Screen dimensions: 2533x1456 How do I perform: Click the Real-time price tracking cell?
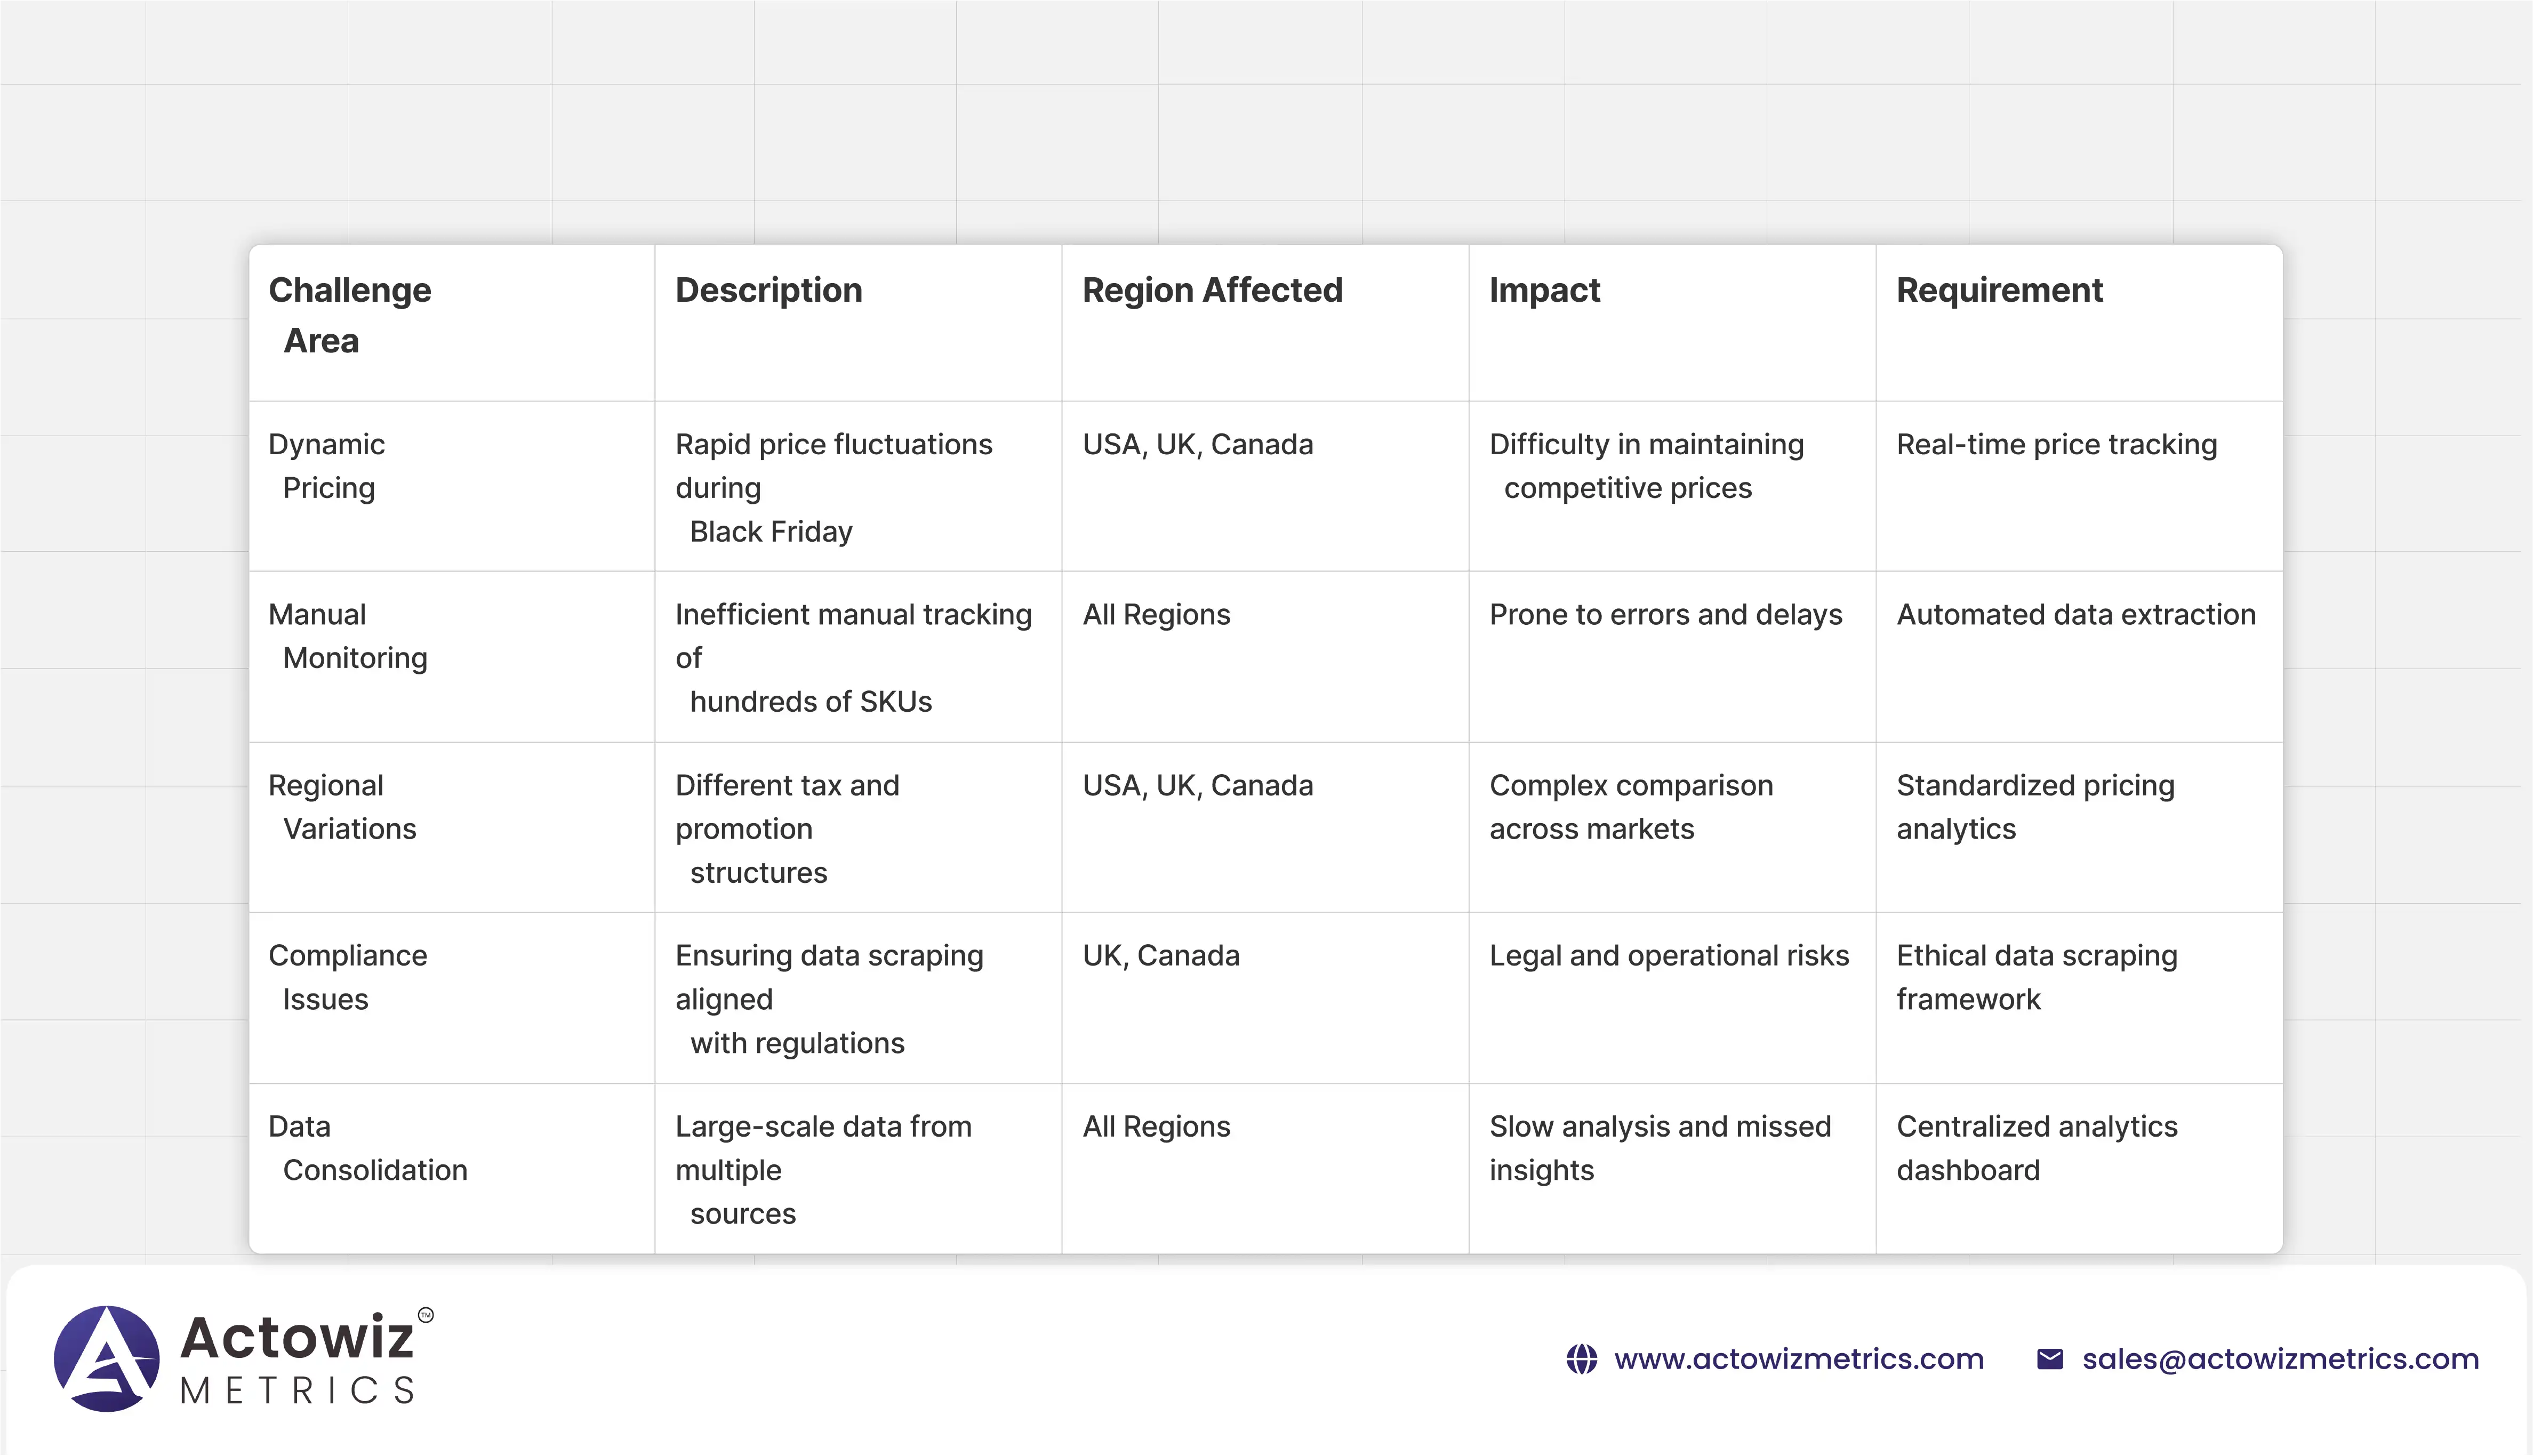click(2056, 444)
